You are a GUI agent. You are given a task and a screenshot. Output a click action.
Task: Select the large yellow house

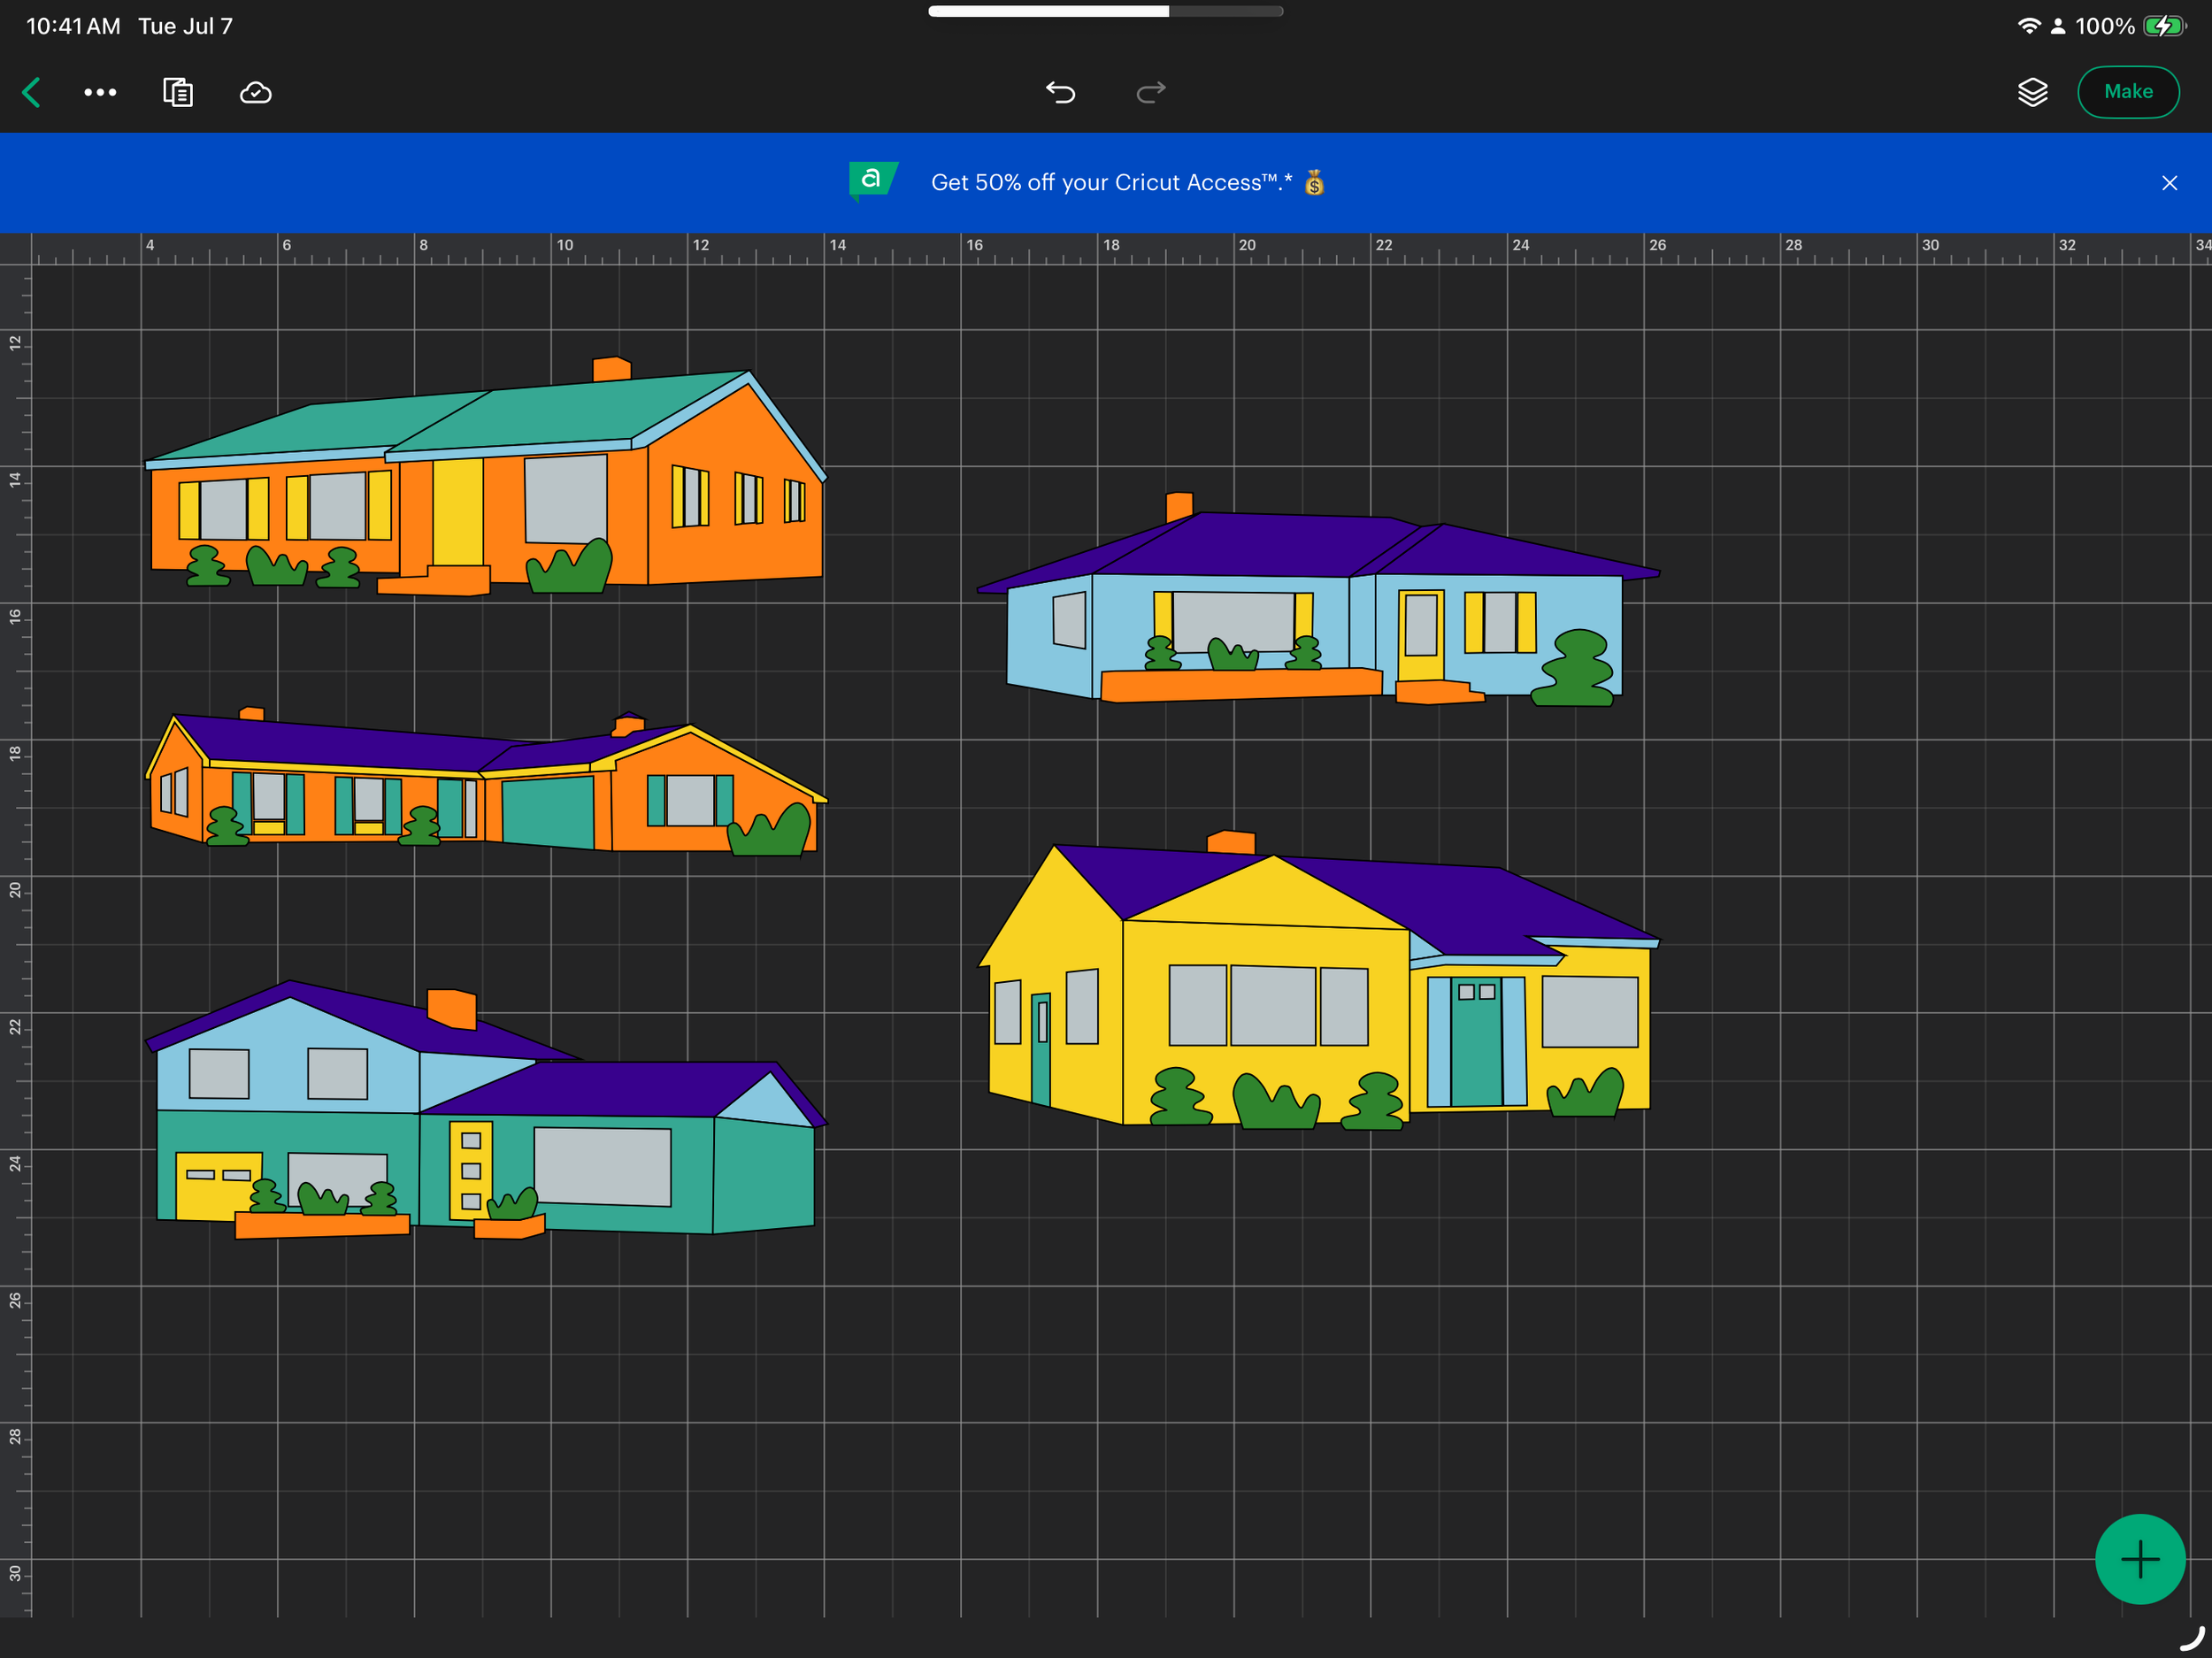tap(1318, 980)
